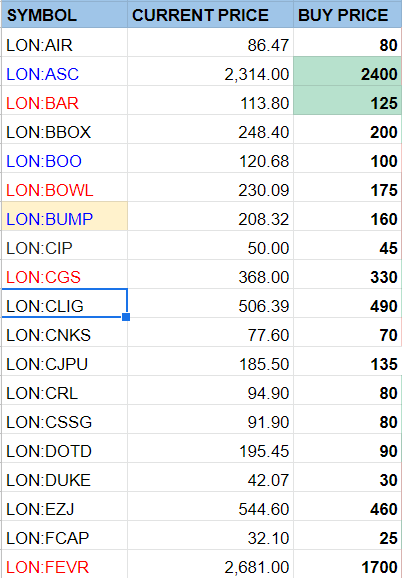Select buy price 460 for LON:EZJ
Viewport: 402px width, 578px height.
click(x=347, y=506)
